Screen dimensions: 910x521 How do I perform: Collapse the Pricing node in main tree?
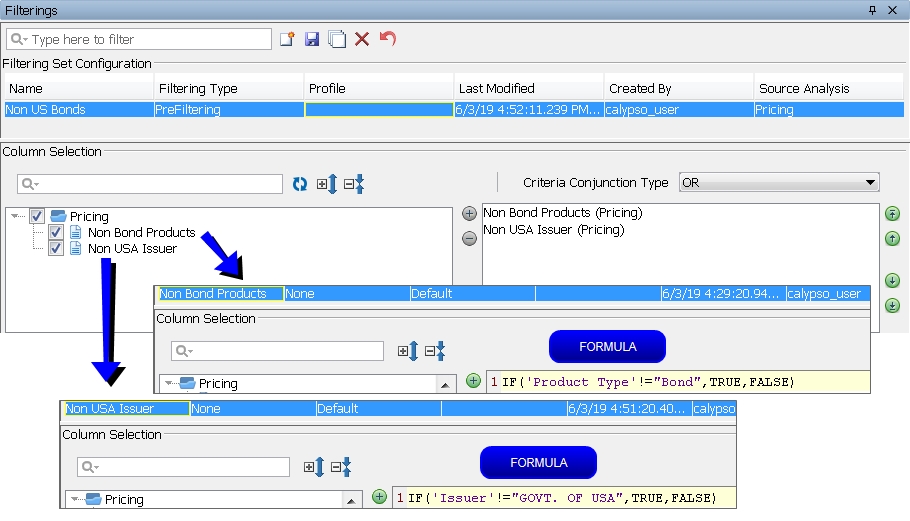pyautogui.click(x=15, y=216)
